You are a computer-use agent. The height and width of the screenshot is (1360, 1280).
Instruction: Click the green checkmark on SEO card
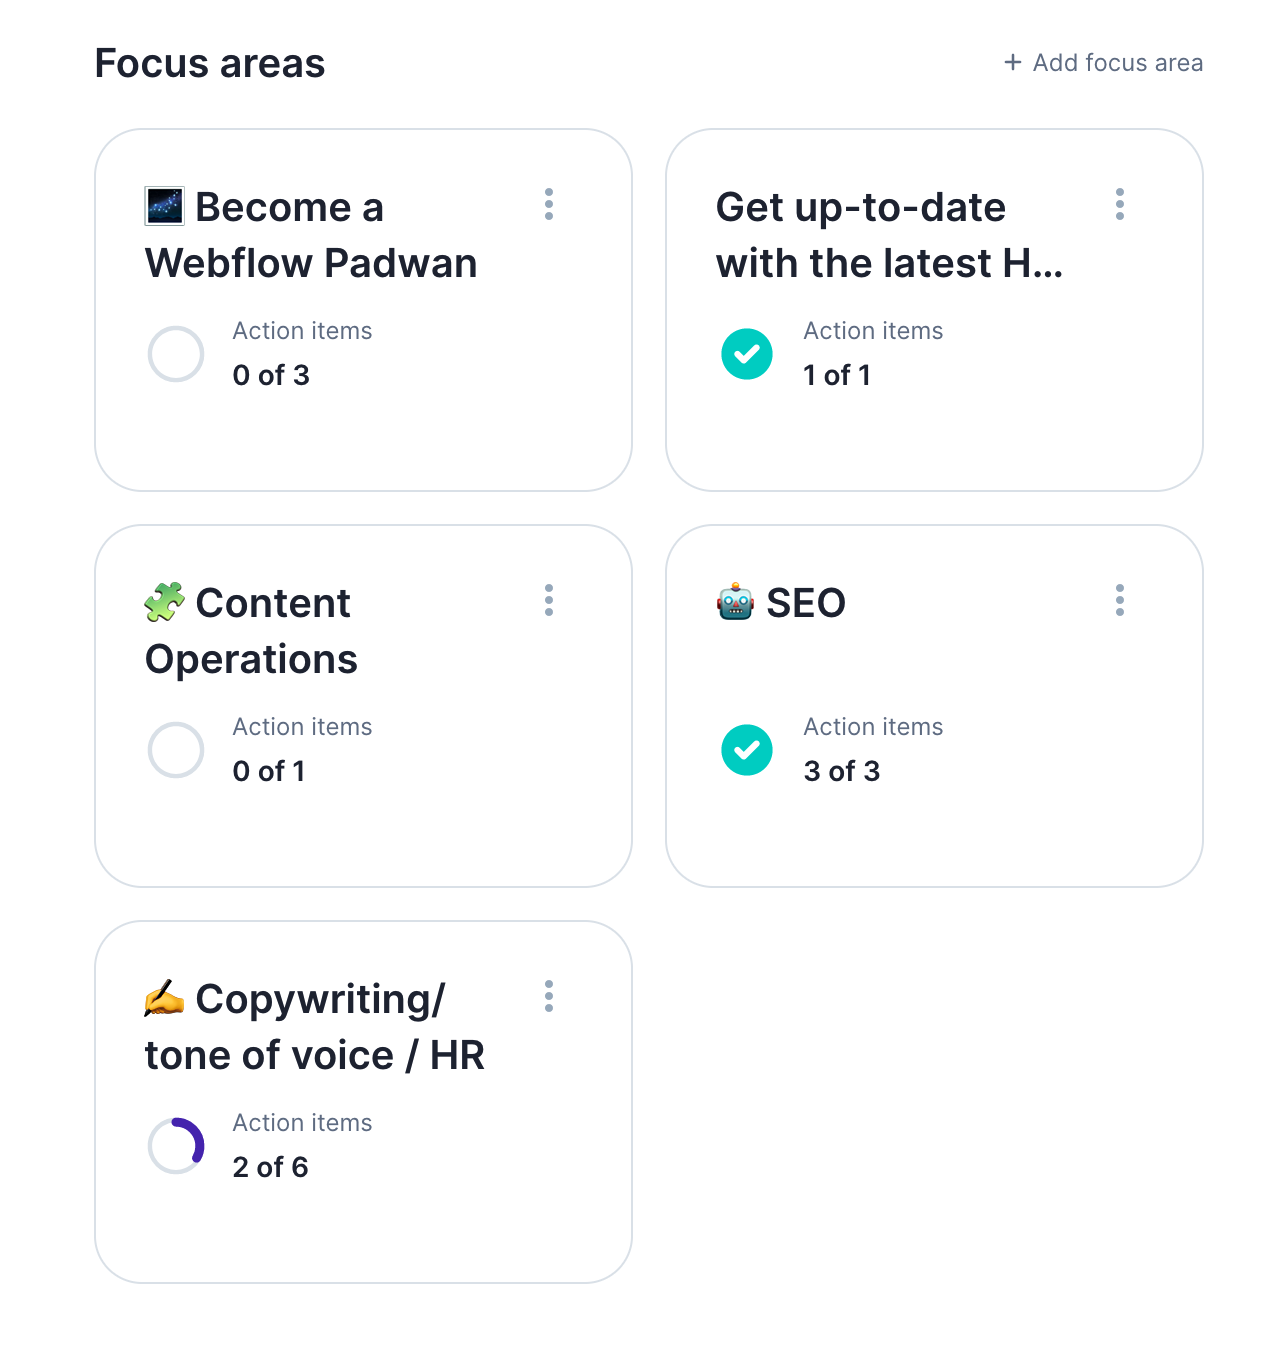pos(747,750)
